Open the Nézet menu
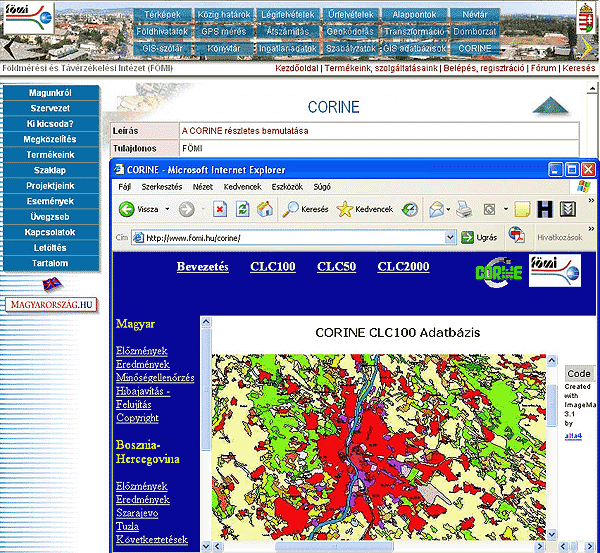This screenshot has height=553, width=600. 202,186
